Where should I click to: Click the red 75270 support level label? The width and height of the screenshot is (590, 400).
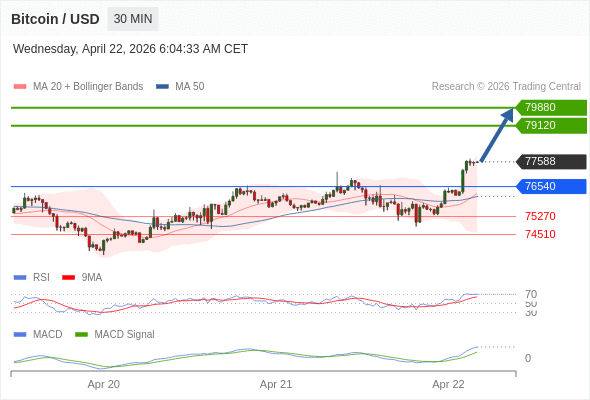(x=540, y=216)
